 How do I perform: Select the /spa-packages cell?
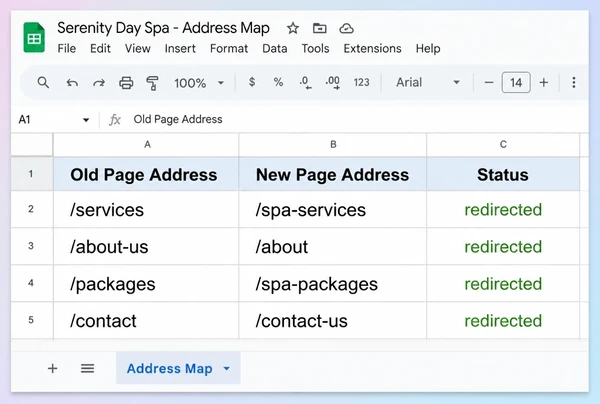(333, 283)
